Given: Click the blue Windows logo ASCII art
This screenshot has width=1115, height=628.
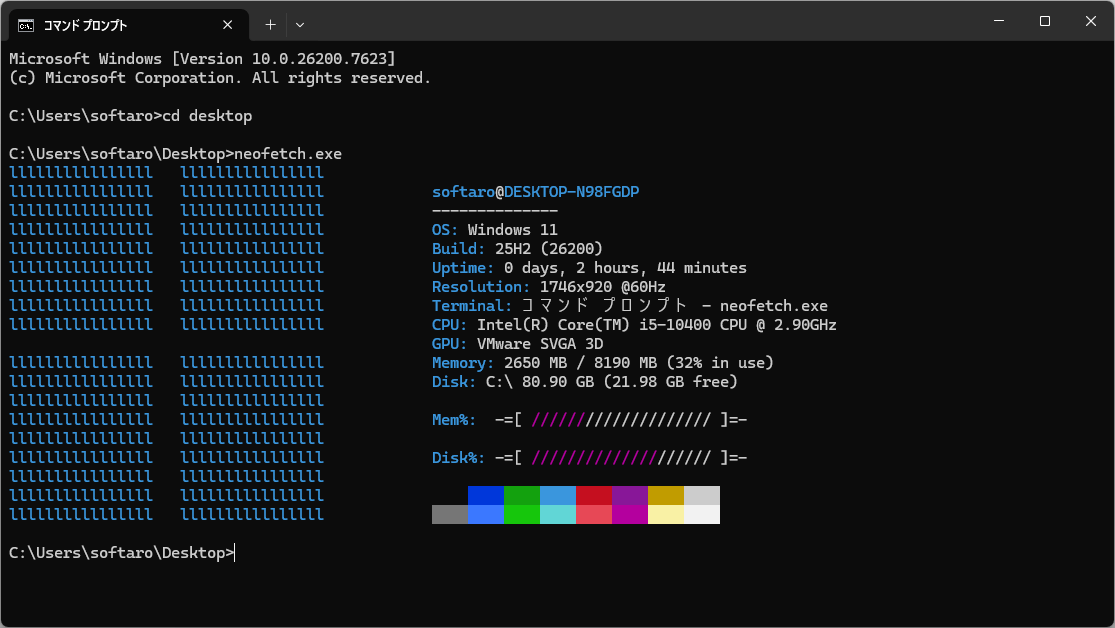Looking at the screenshot, I should (166, 343).
